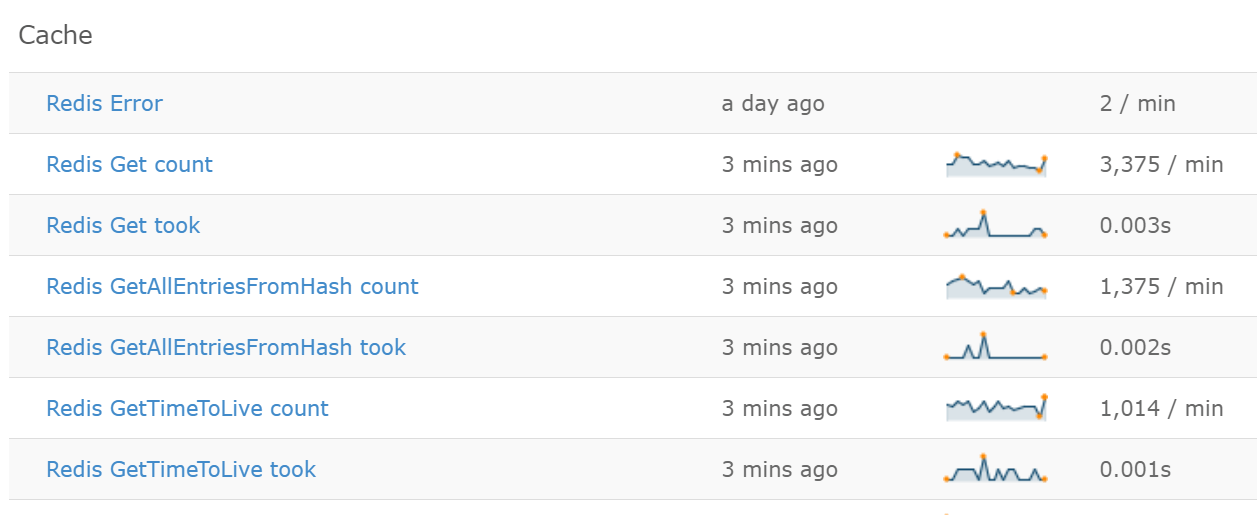Click the 1,014 / min rate value
This screenshot has width=1257, height=515.
[1161, 408]
